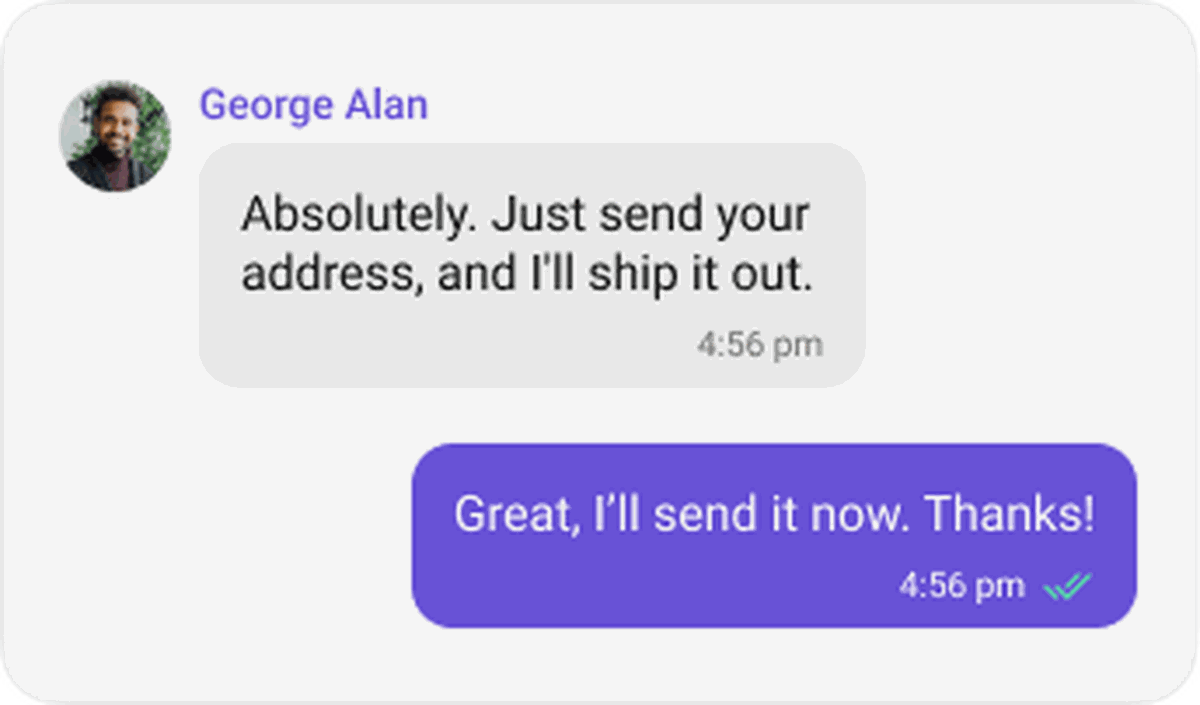This screenshot has width=1200, height=705.
Task: Click the word "Absolutely." in the message
Action: tap(354, 215)
